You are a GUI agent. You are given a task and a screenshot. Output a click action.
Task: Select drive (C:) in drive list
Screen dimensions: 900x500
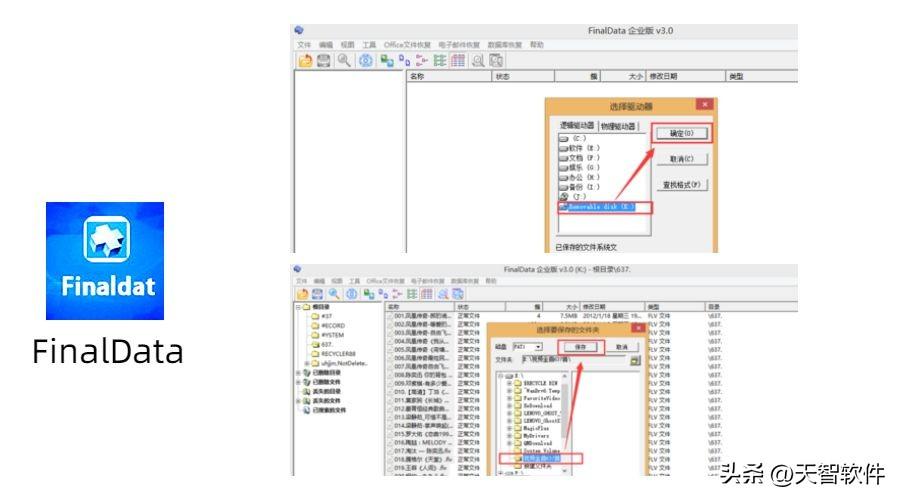[573, 138]
